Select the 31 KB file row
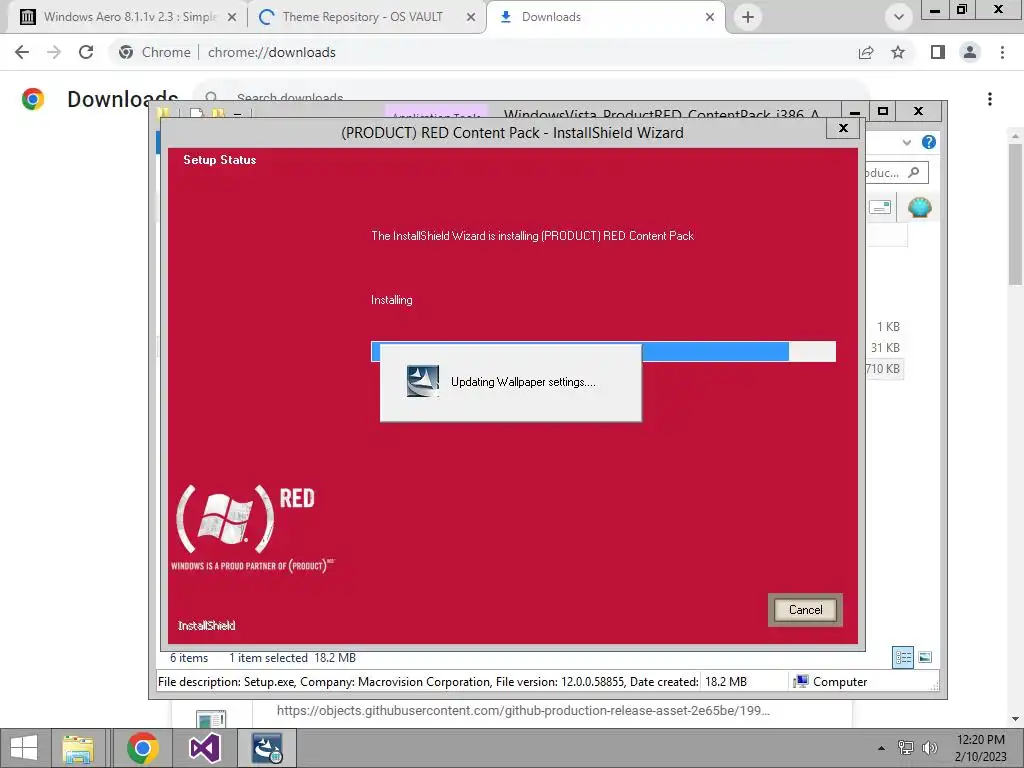This screenshot has height=768, width=1024. point(885,347)
